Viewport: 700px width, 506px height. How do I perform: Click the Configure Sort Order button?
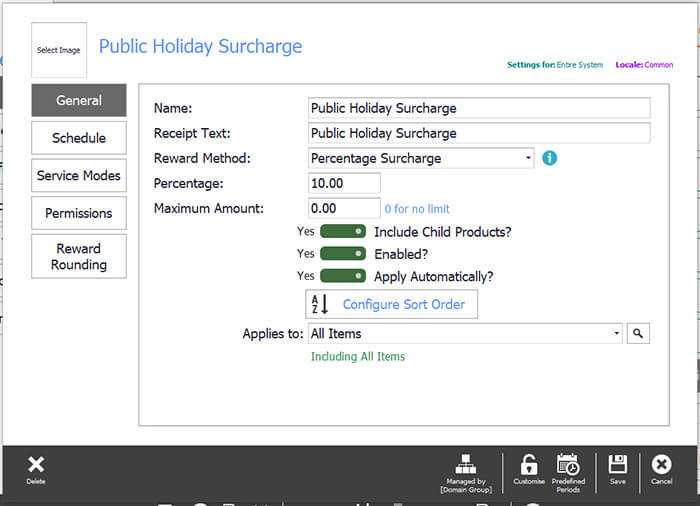(391, 304)
